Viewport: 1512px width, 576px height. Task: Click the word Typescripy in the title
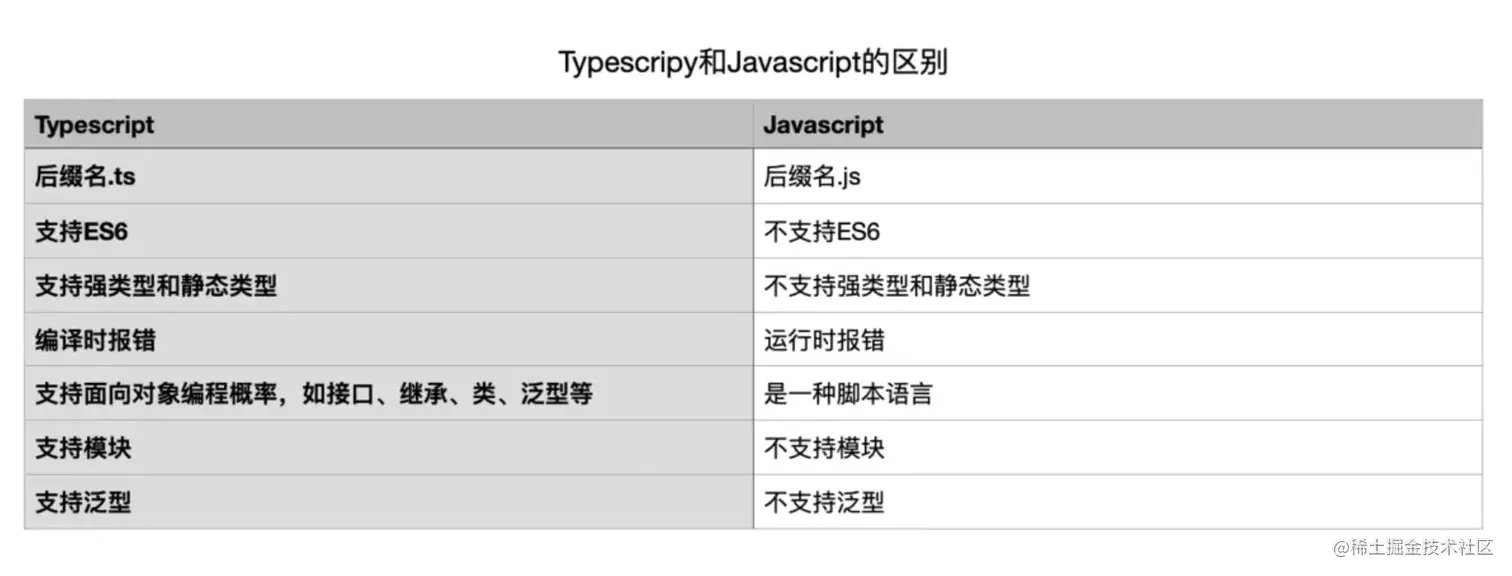[x=628, y=63]
